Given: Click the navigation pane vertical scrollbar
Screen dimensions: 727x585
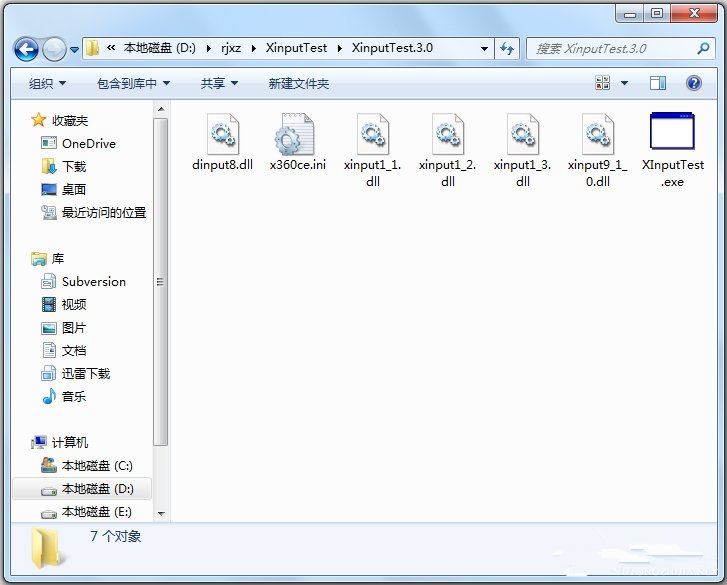Looking at the screenshot, I should coord(160,280).
